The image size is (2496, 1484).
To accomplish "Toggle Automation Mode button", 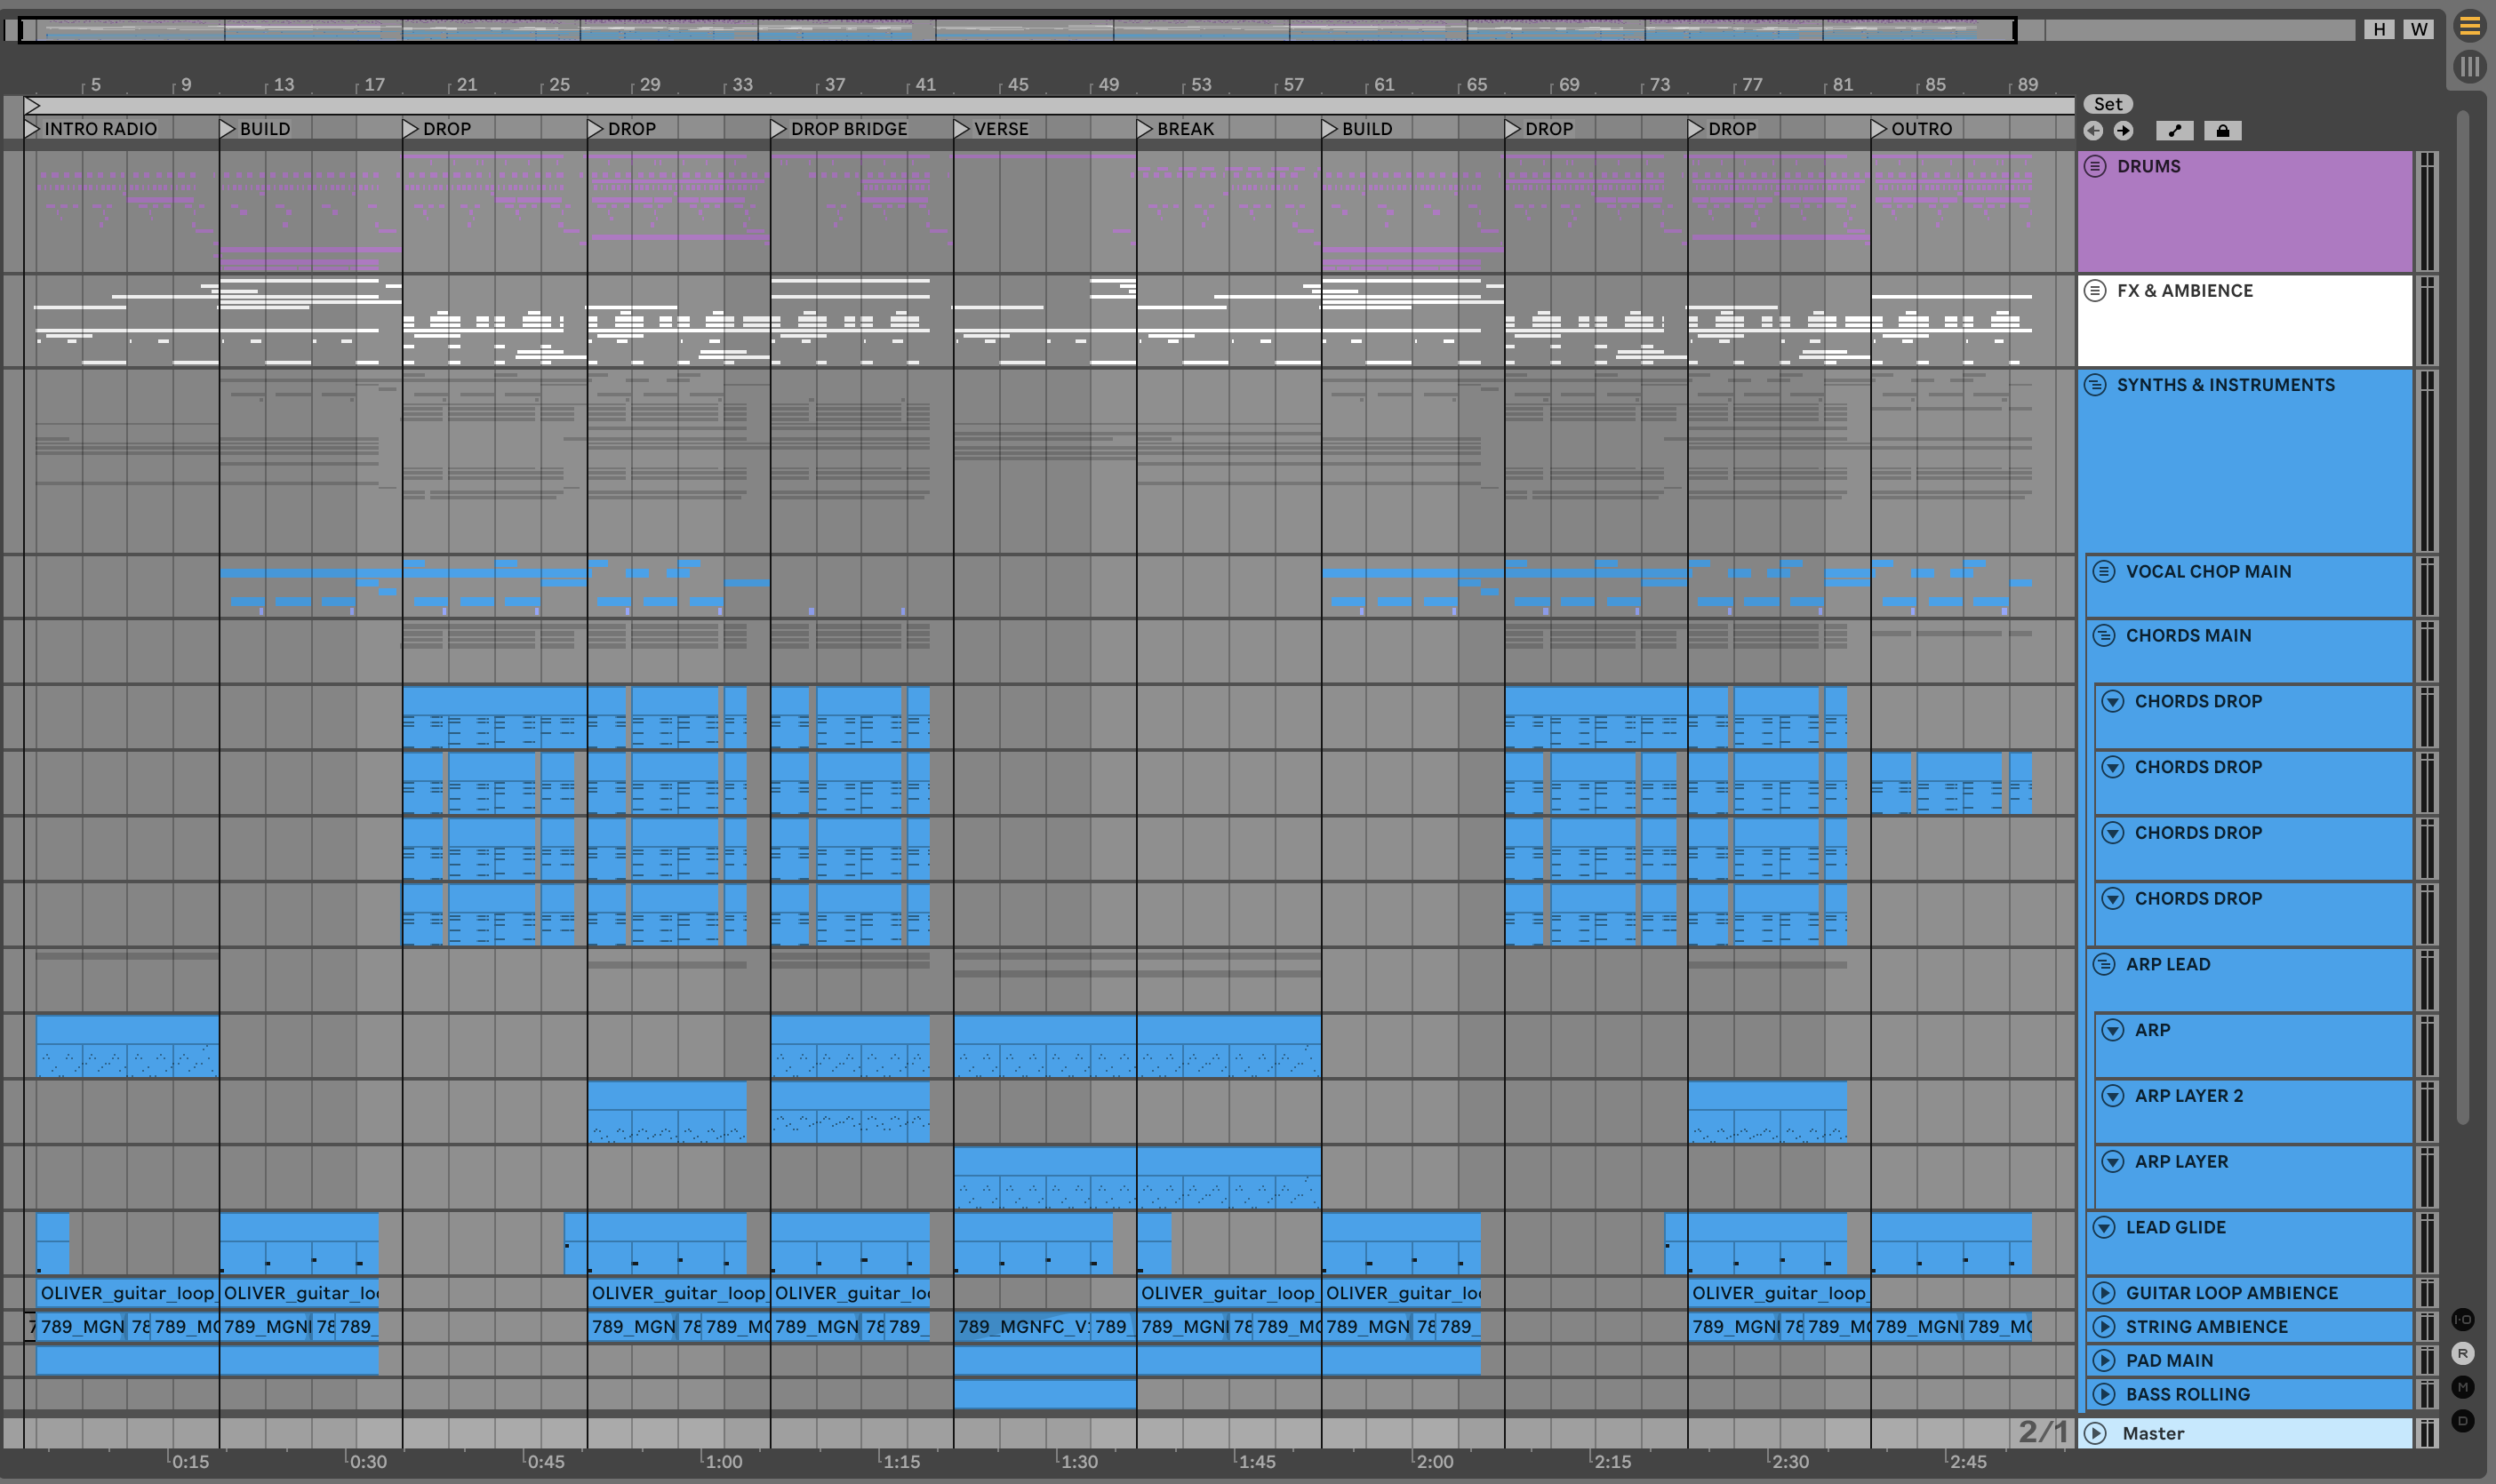I will (x=2174, y=131).
